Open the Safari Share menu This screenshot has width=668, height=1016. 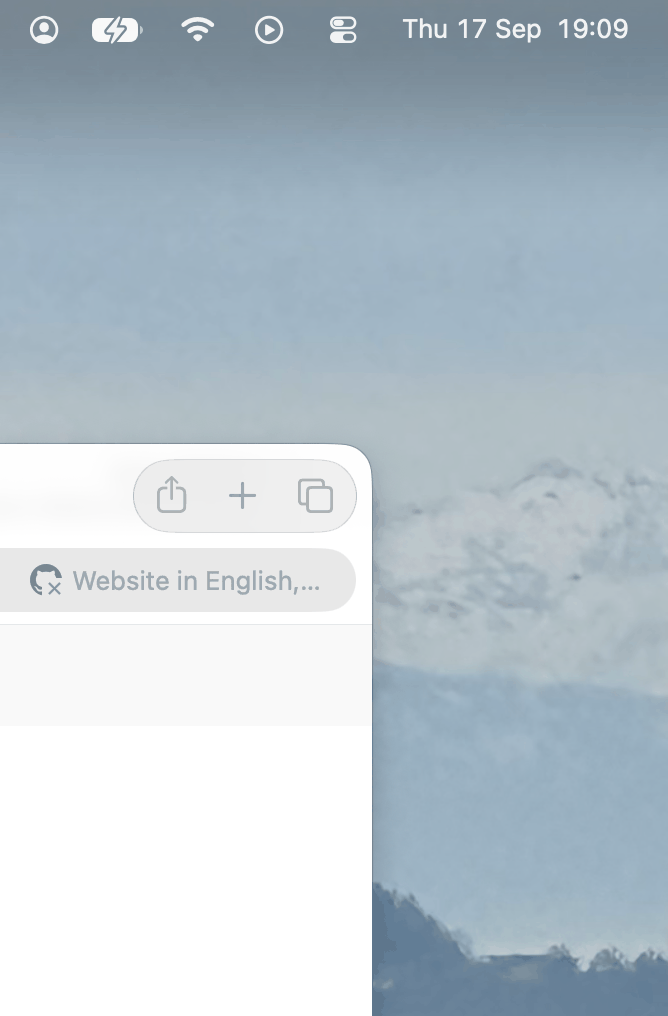172,495
